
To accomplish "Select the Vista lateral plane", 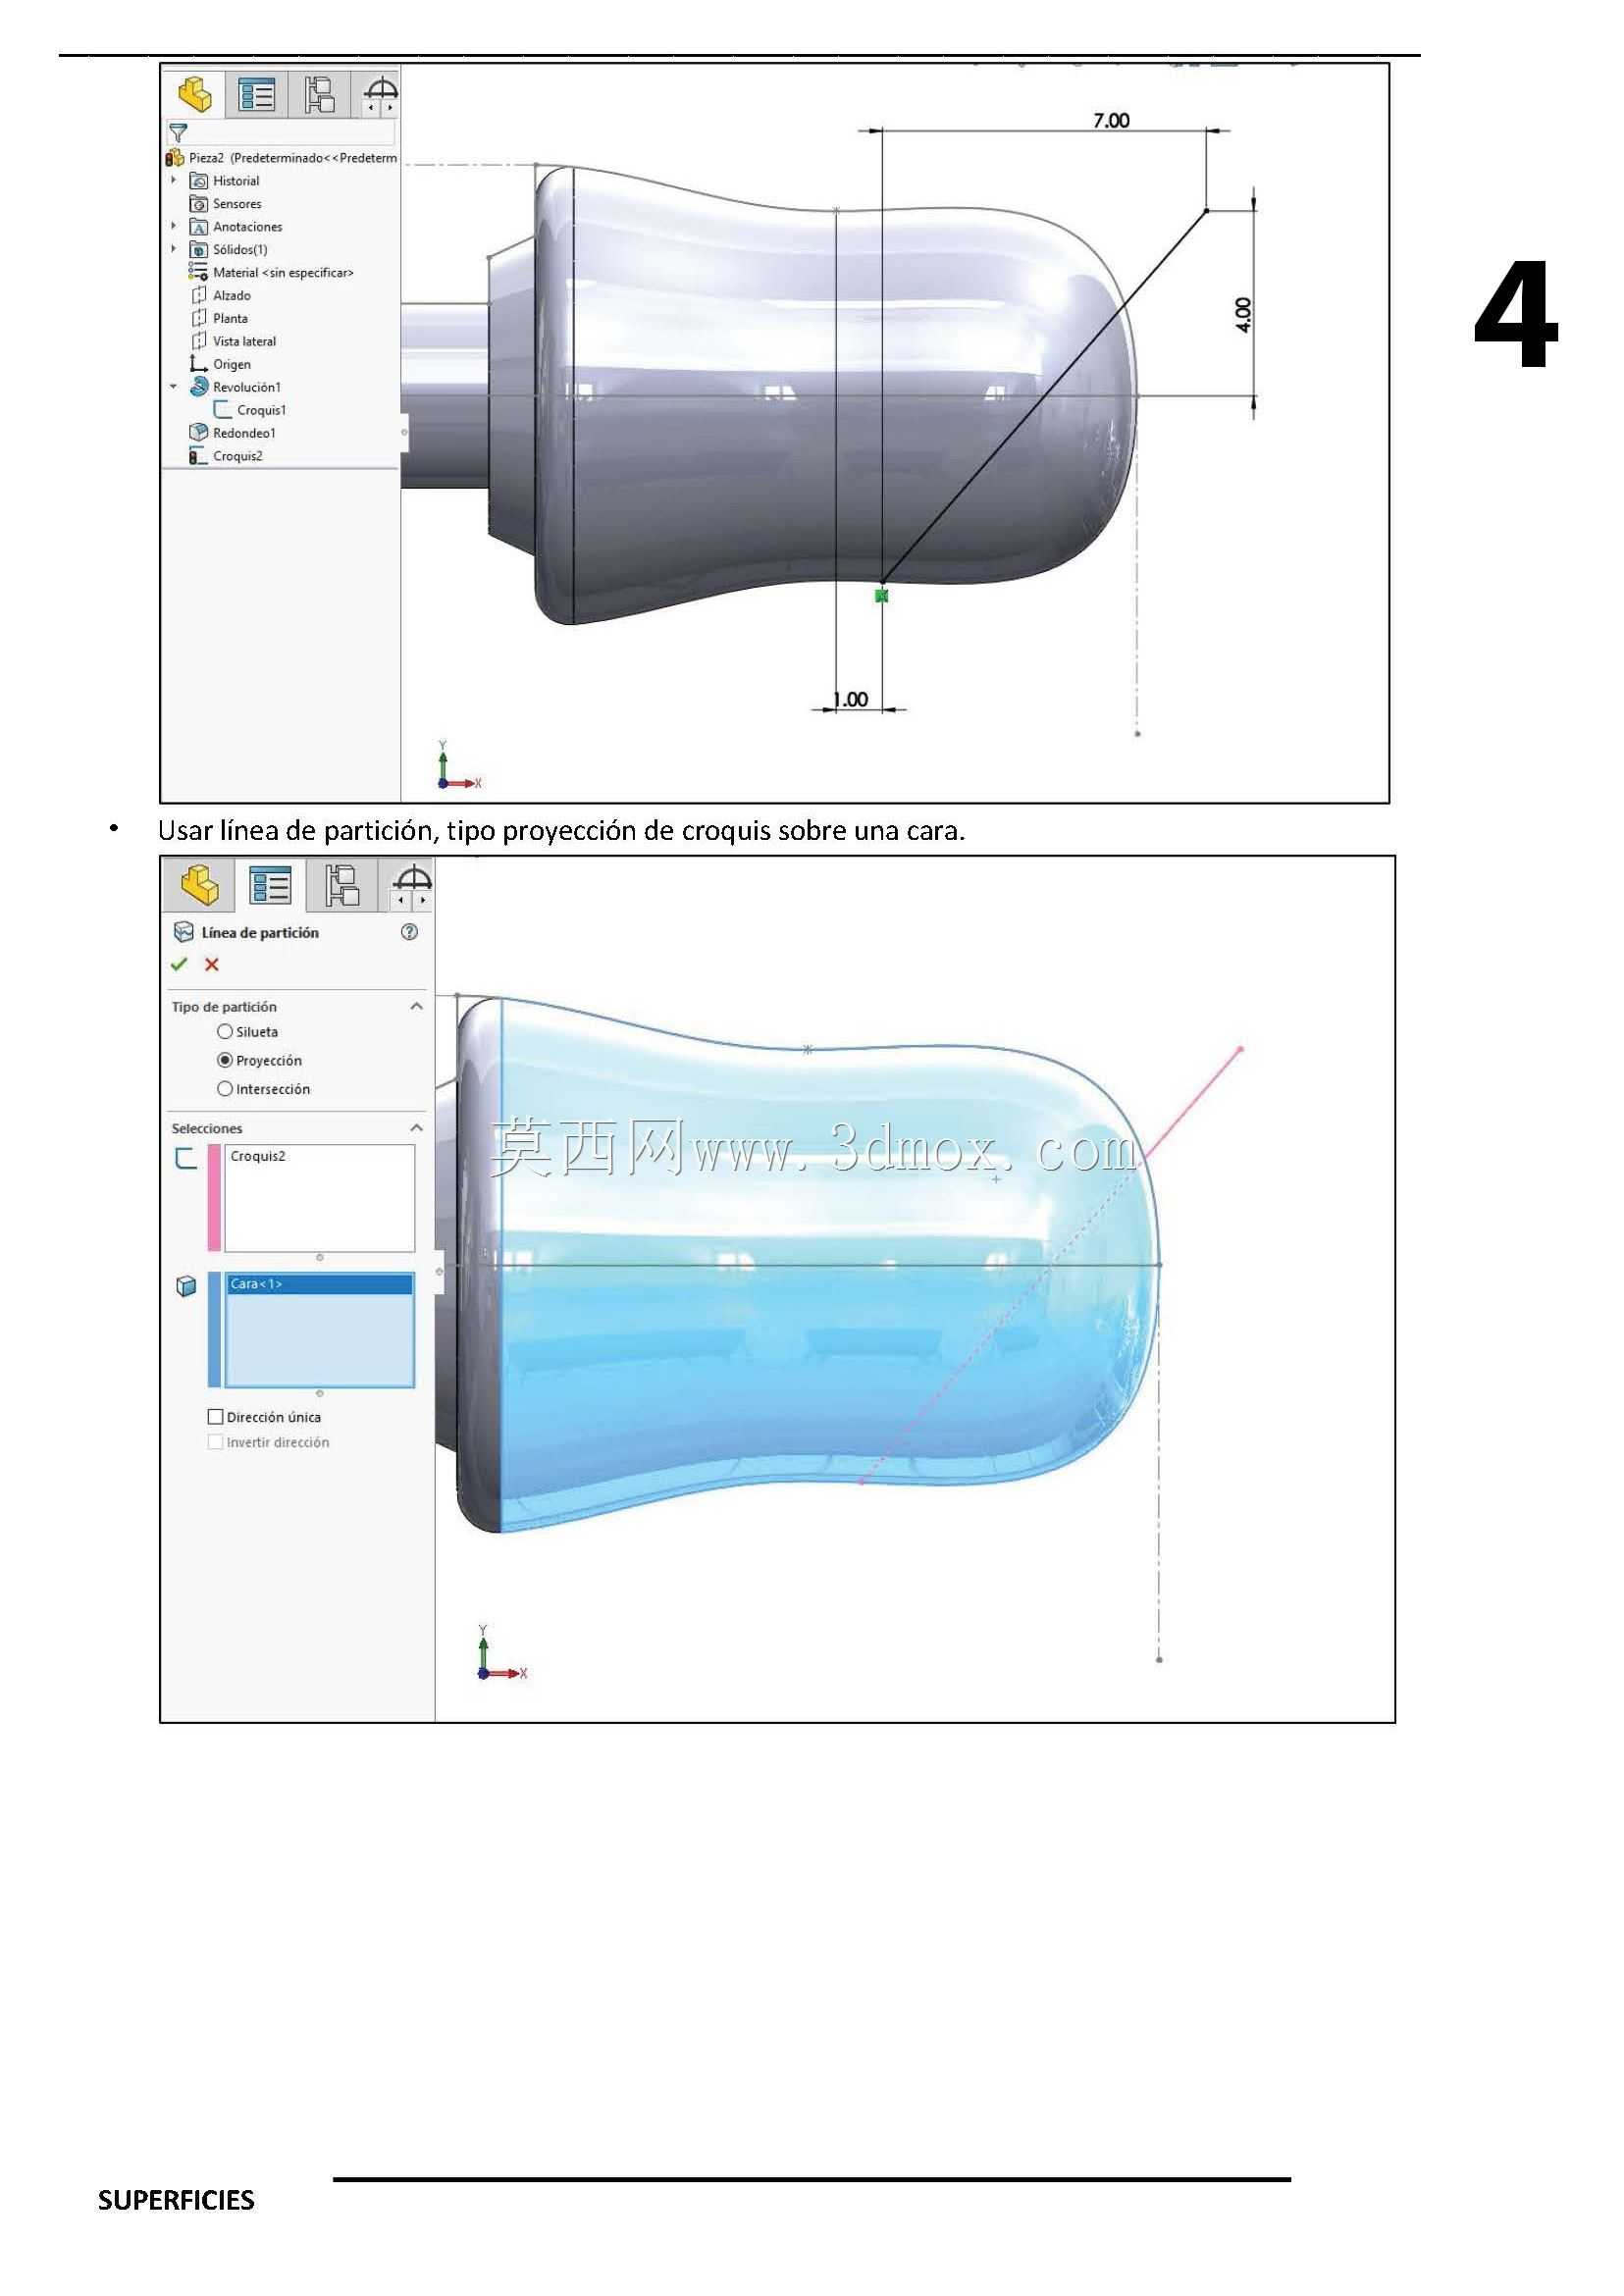I will [x=244, y=341].
